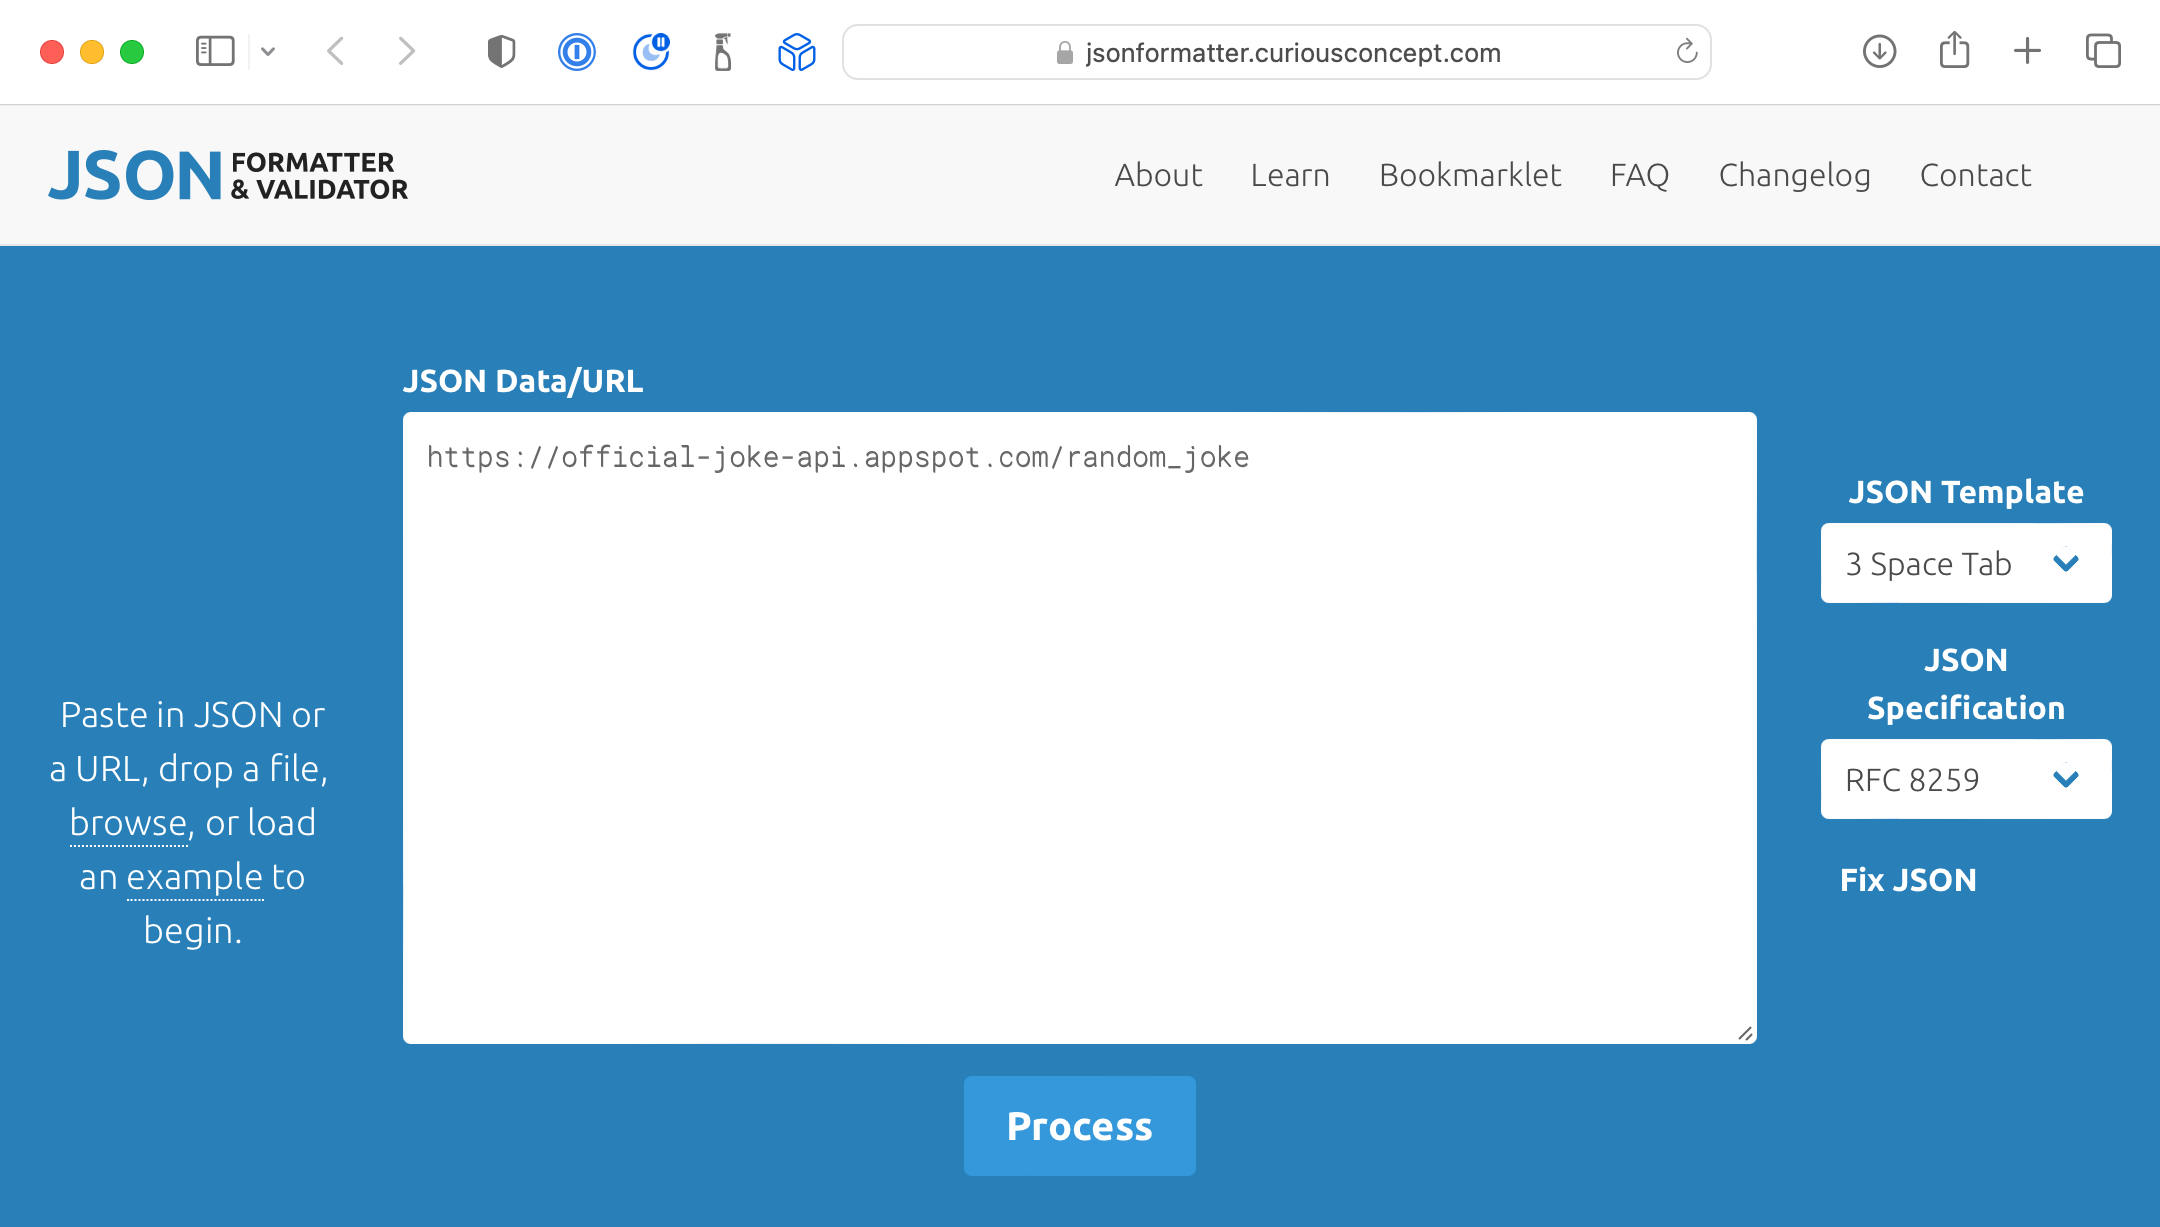Open the privacy shield icon in toolbar
This screenshot has height=1227, width=2160.
click(501, 51)
